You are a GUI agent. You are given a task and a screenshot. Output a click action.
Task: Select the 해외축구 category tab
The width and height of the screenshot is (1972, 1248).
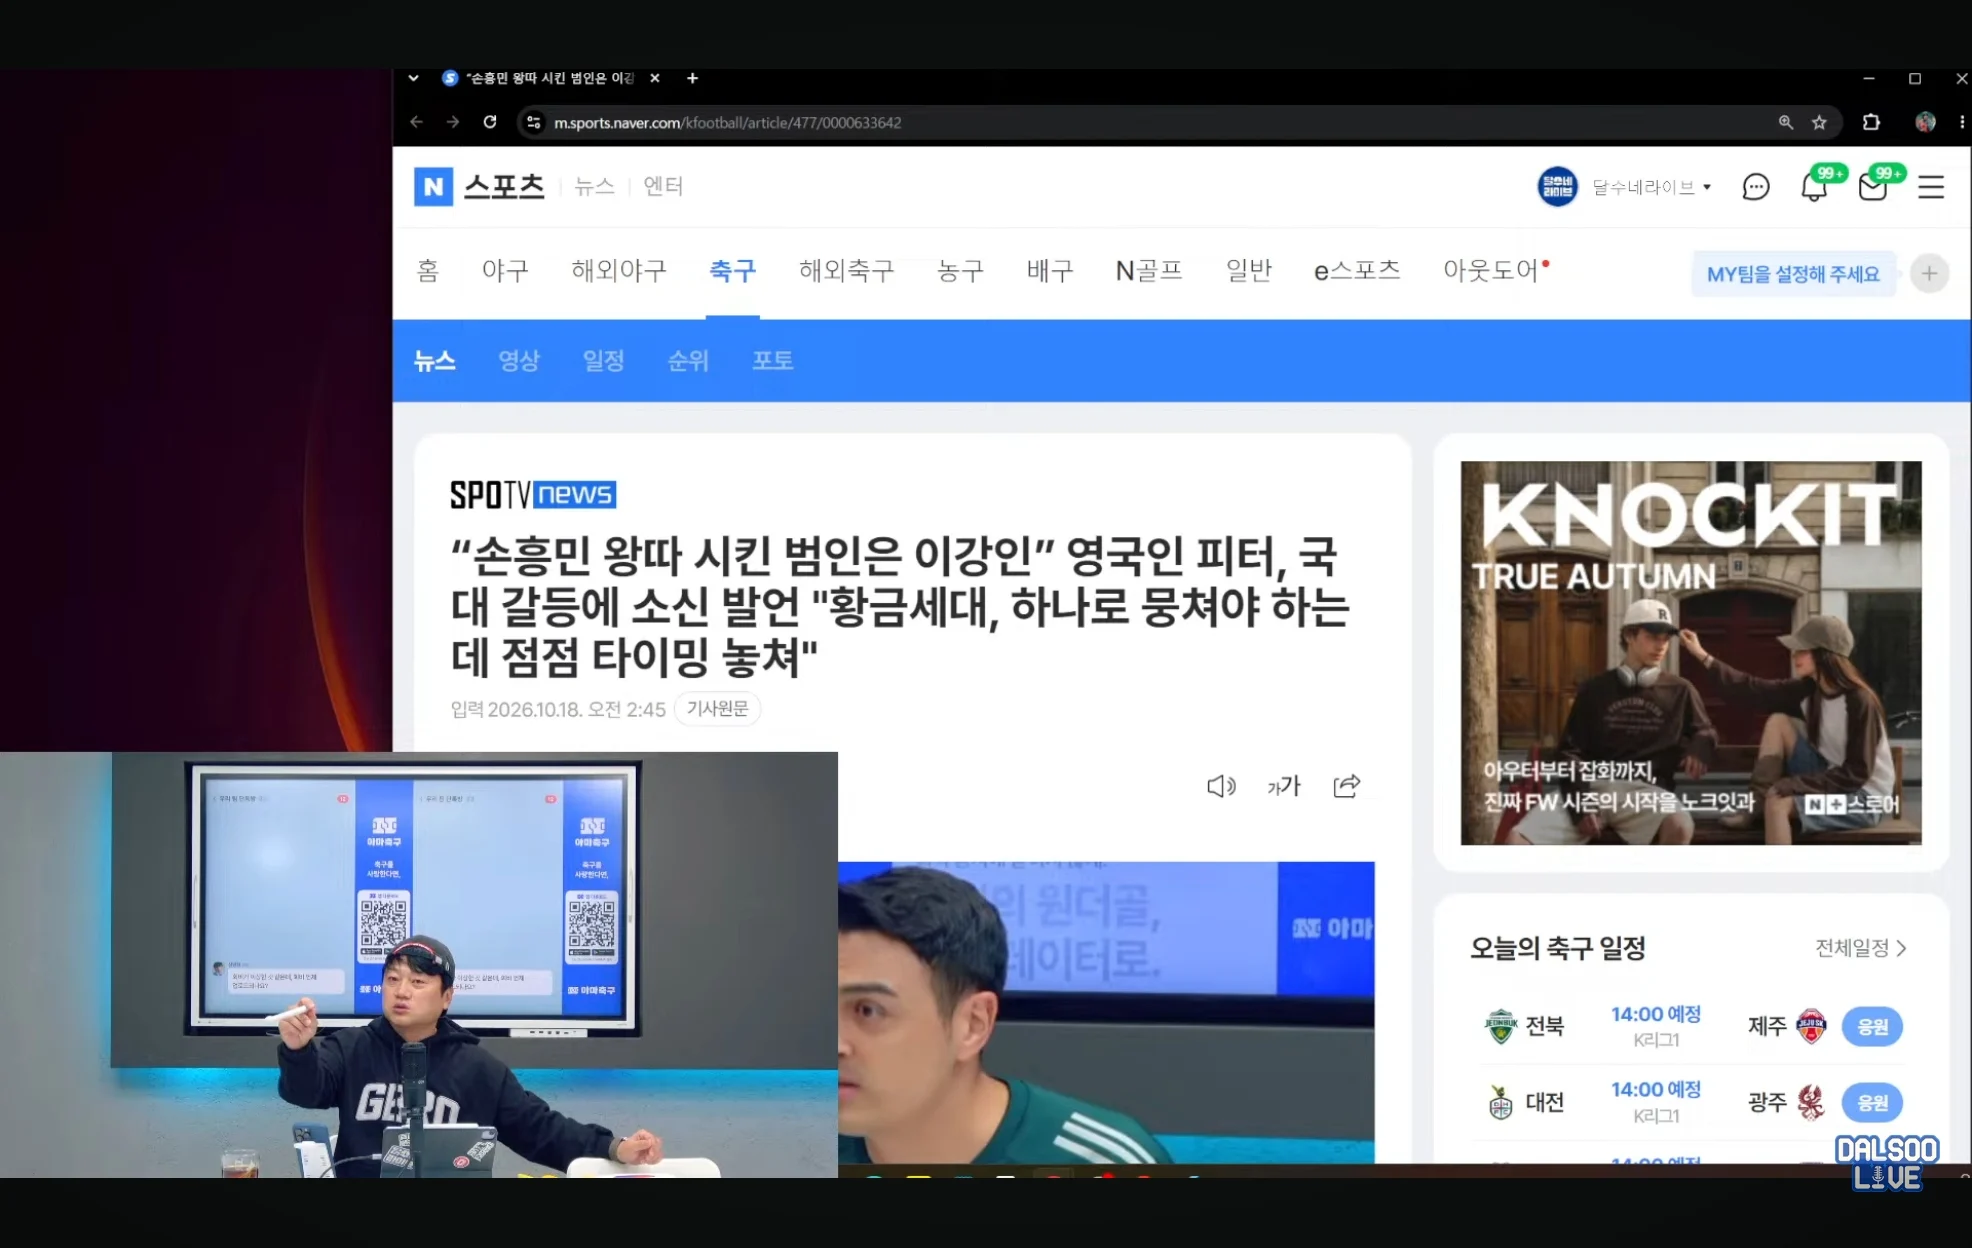point(846,271)
